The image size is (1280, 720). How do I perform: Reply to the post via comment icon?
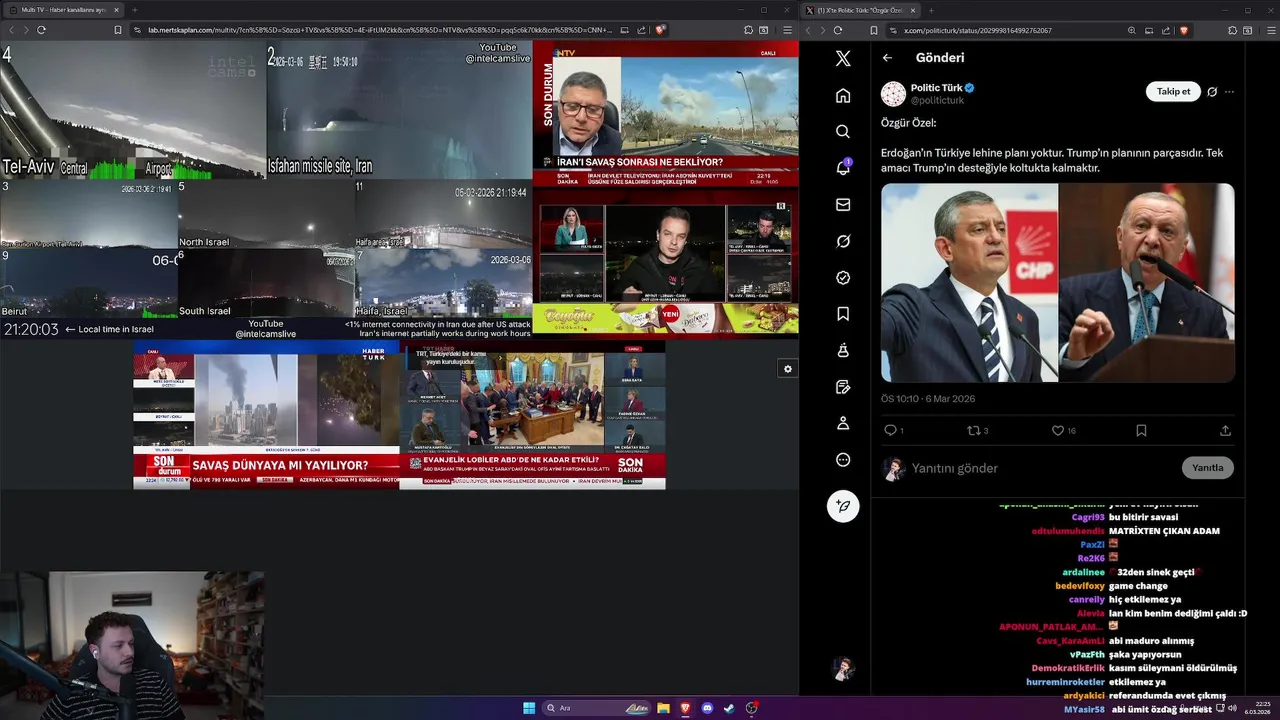(x=890, y=430)
